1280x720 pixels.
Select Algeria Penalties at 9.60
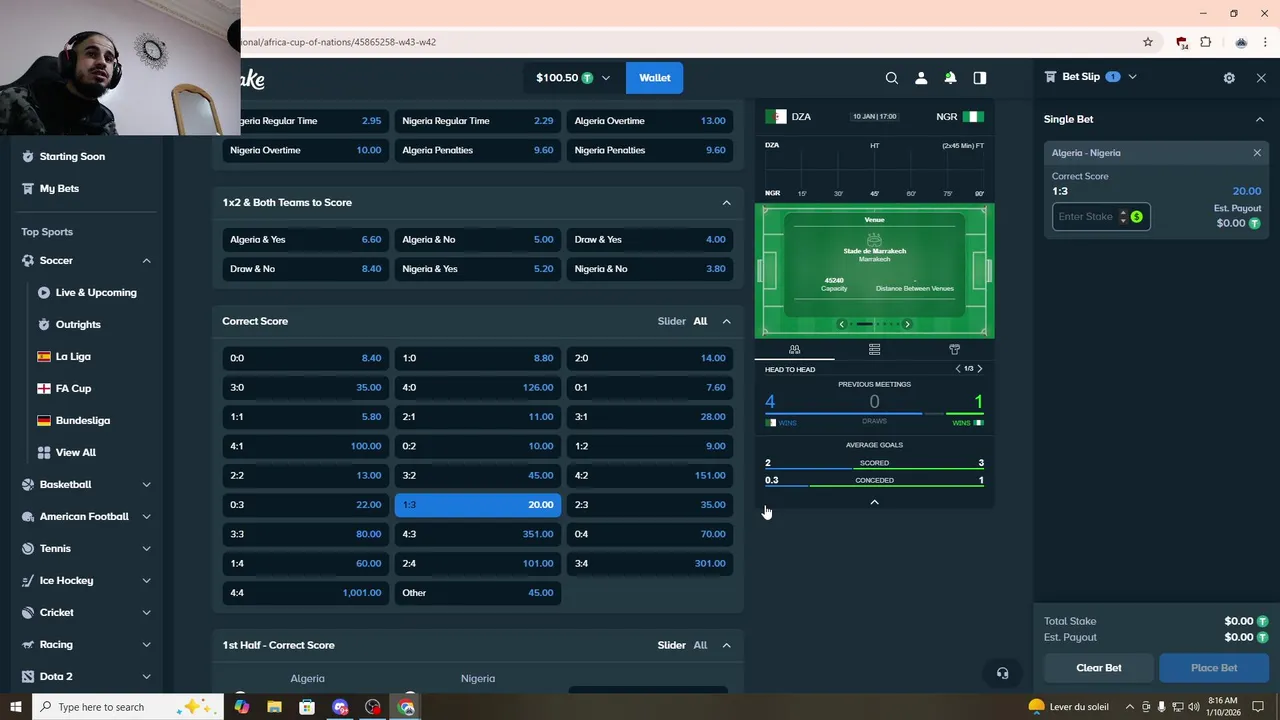click(478, 150)
